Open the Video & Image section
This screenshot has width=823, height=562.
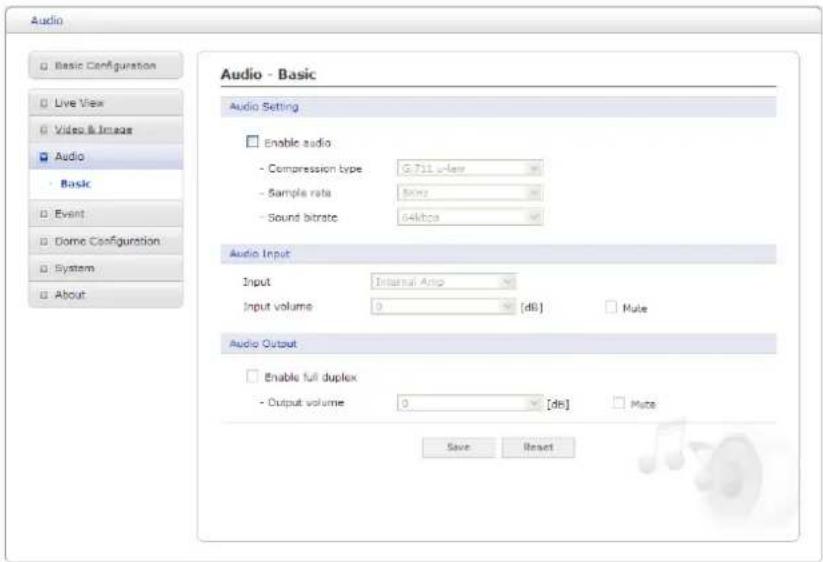(x=105, y=130)
